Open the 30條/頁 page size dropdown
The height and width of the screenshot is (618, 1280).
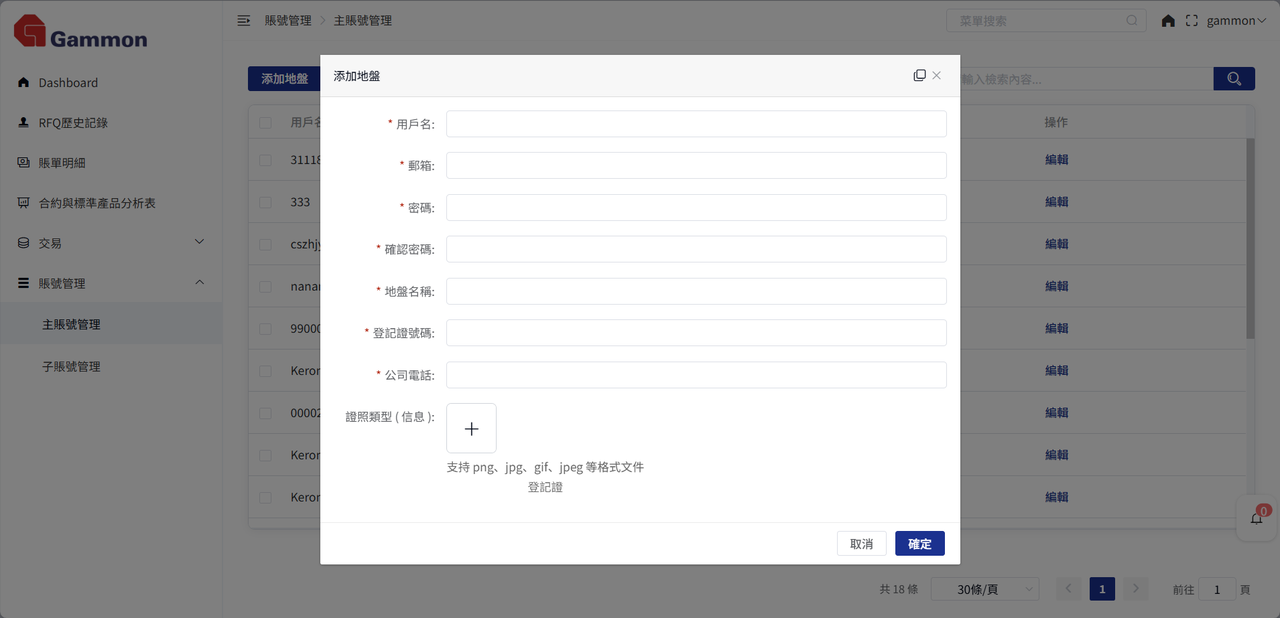[x=984, y=590]
